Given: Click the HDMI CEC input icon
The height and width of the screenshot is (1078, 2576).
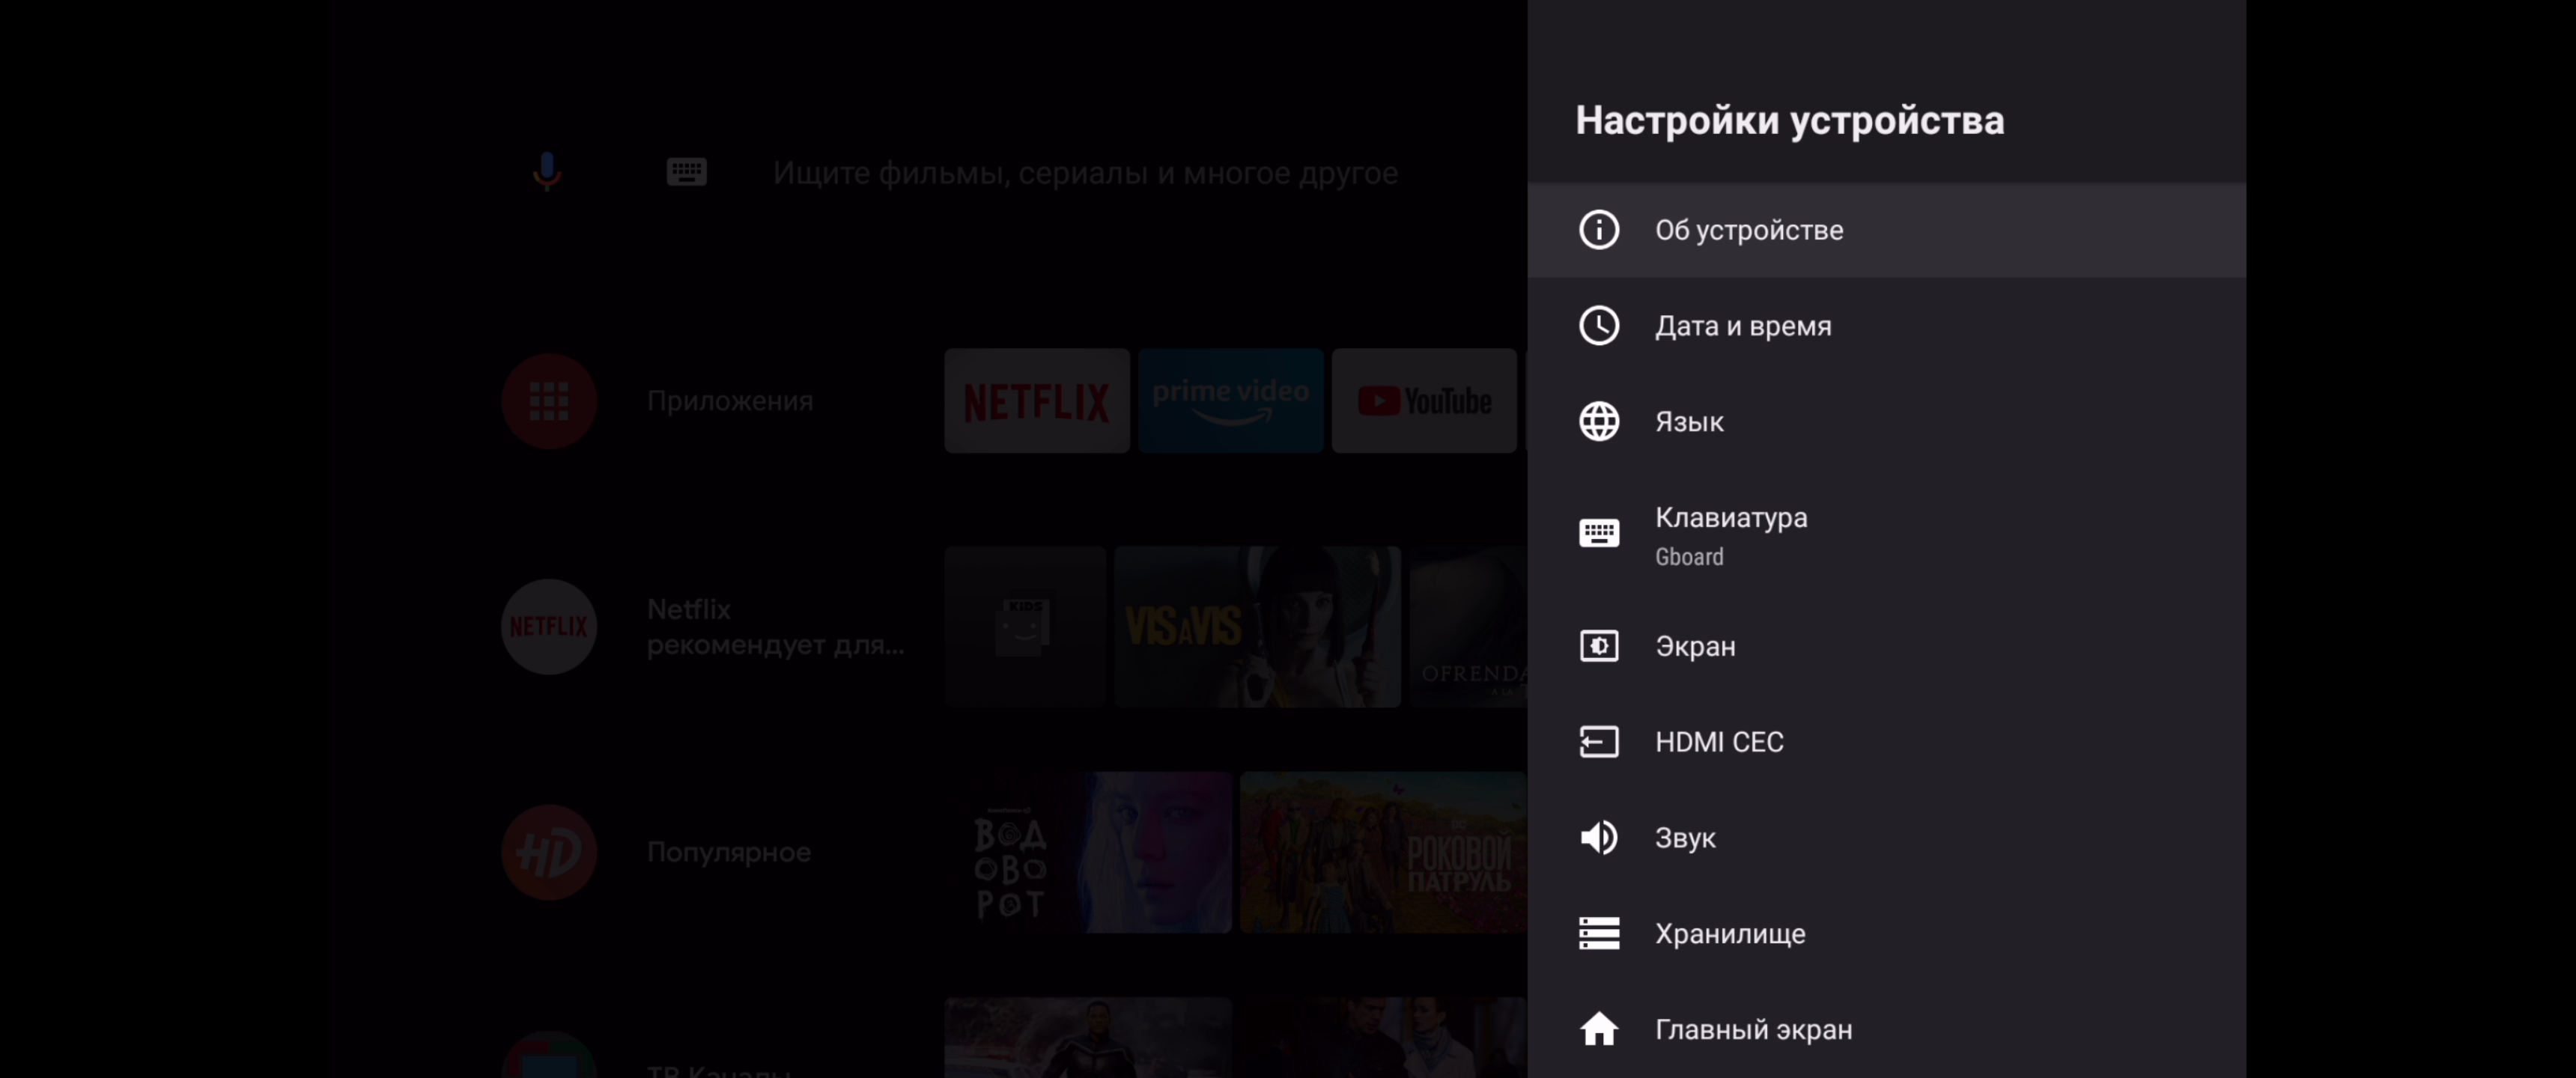Looking at the screenshot, I should click(1598, 741).
